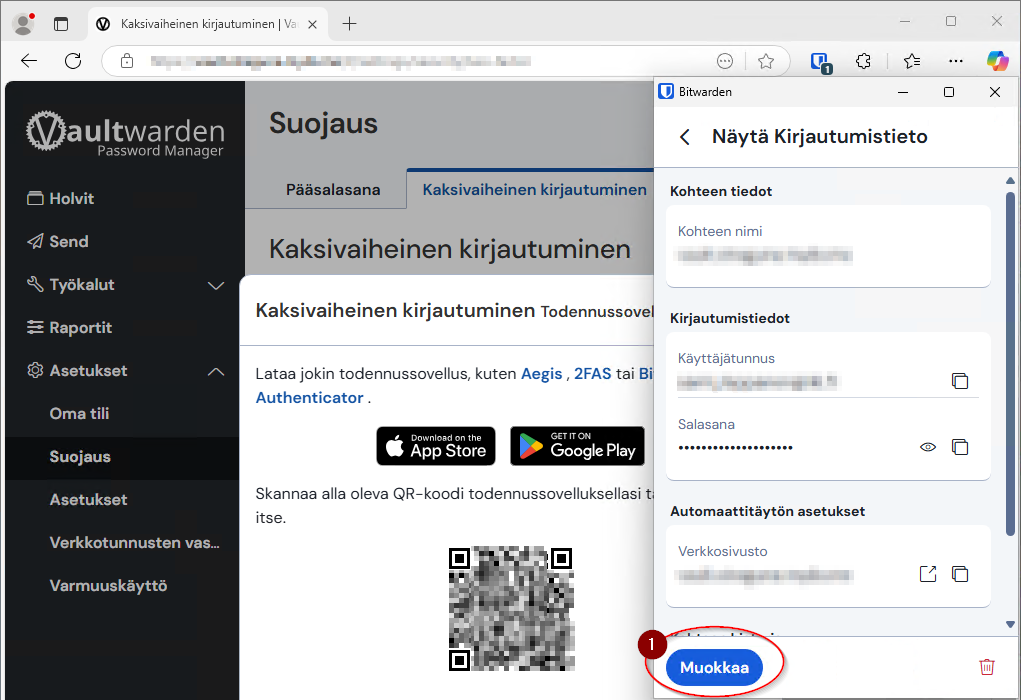Open browser Settings and more menu
The width and height of the screenshot is (1021, 700).
tap(955, 61)
